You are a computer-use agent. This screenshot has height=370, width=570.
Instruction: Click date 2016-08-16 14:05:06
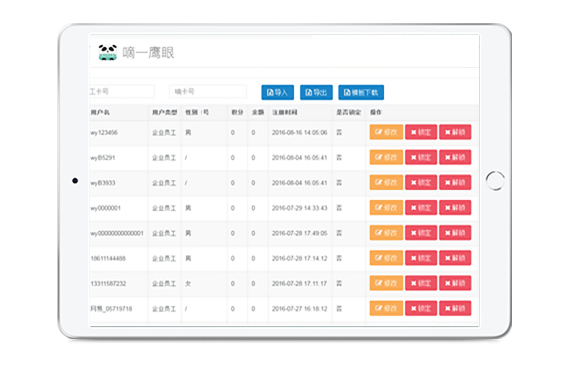(x=300, y=133)
